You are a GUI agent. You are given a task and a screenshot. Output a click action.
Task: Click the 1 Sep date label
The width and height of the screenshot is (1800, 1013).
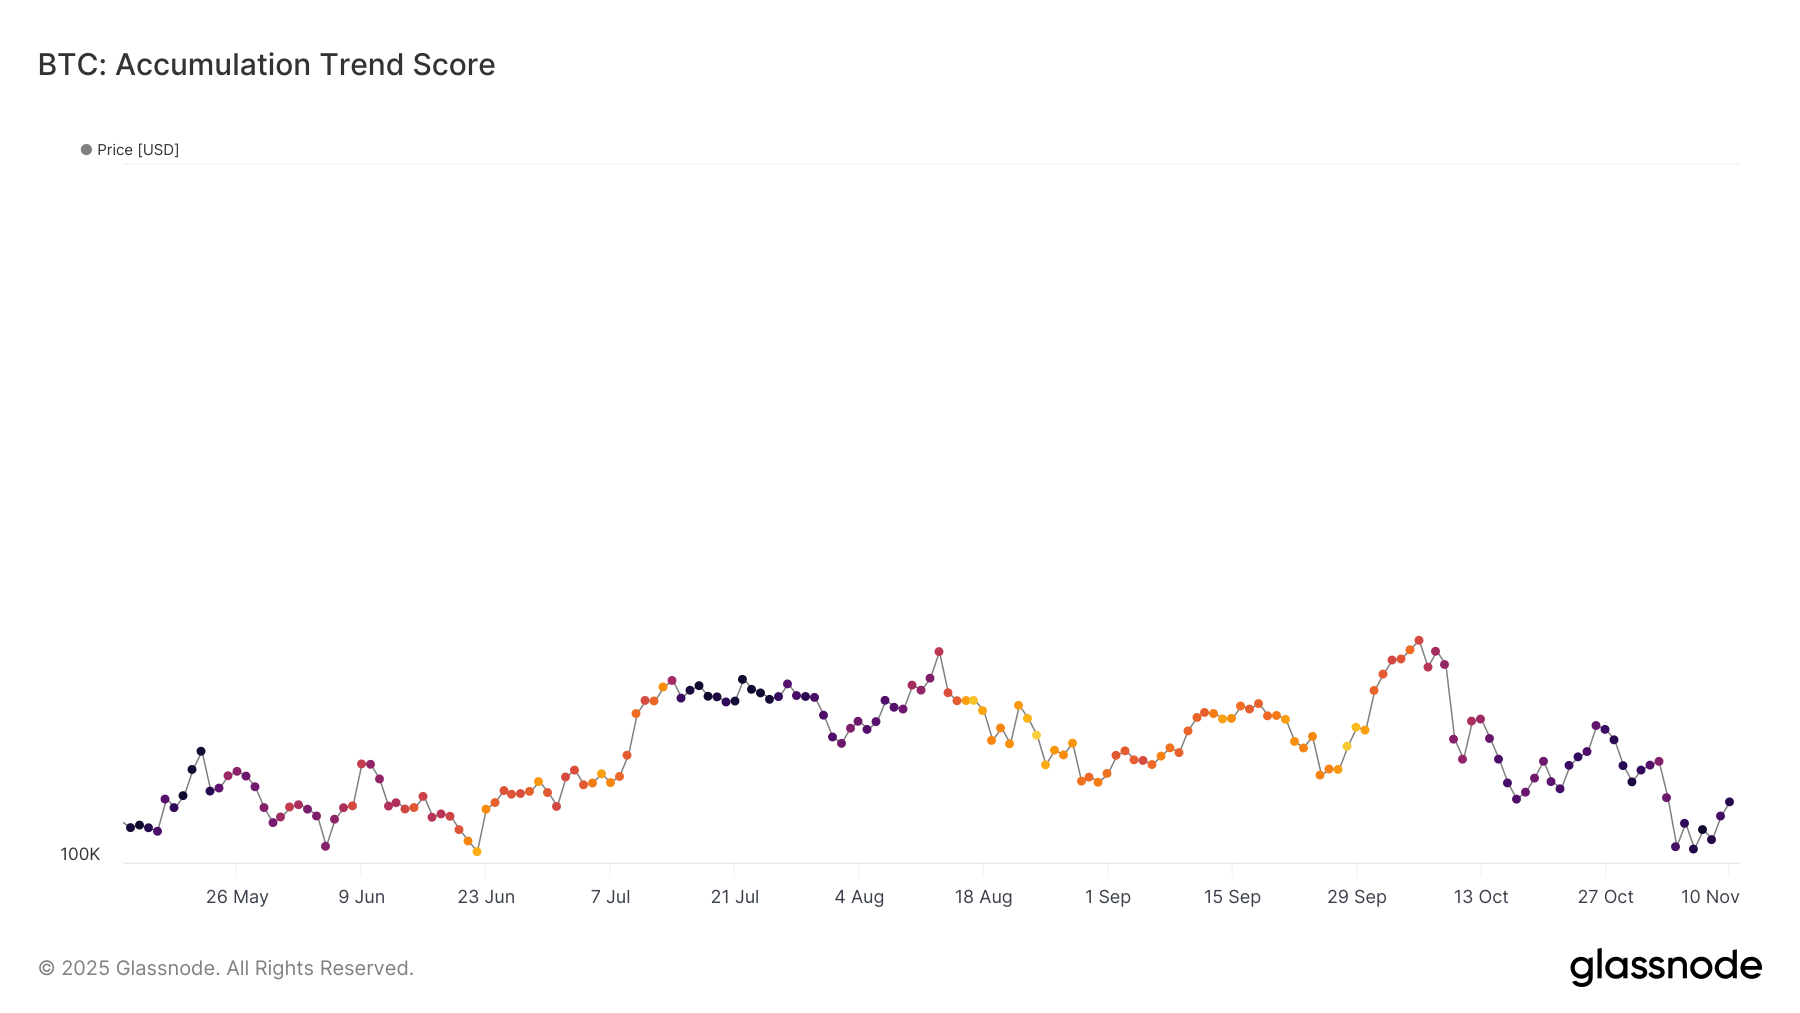pos(1108,897)
